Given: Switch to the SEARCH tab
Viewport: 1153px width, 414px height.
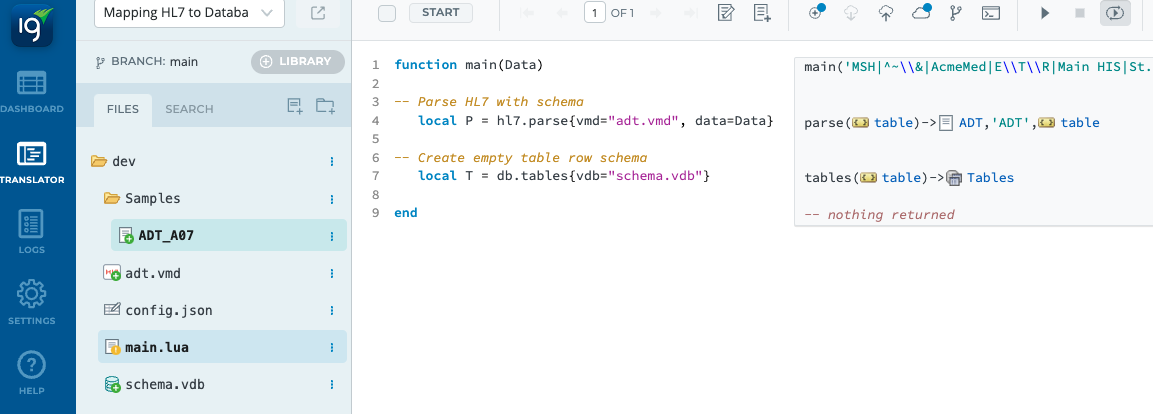Looking at the screenshot, I should [189, 109].
